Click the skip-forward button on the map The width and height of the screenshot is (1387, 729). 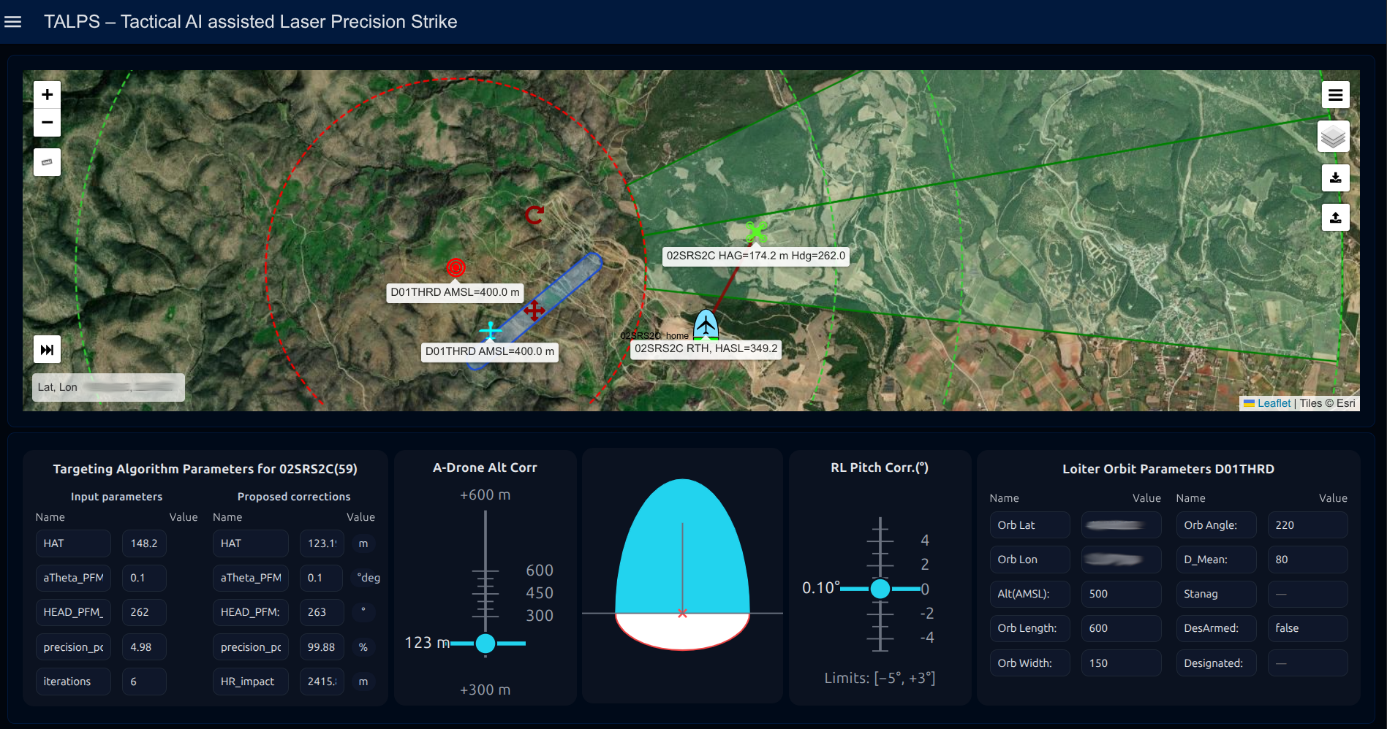pos(47,349)
